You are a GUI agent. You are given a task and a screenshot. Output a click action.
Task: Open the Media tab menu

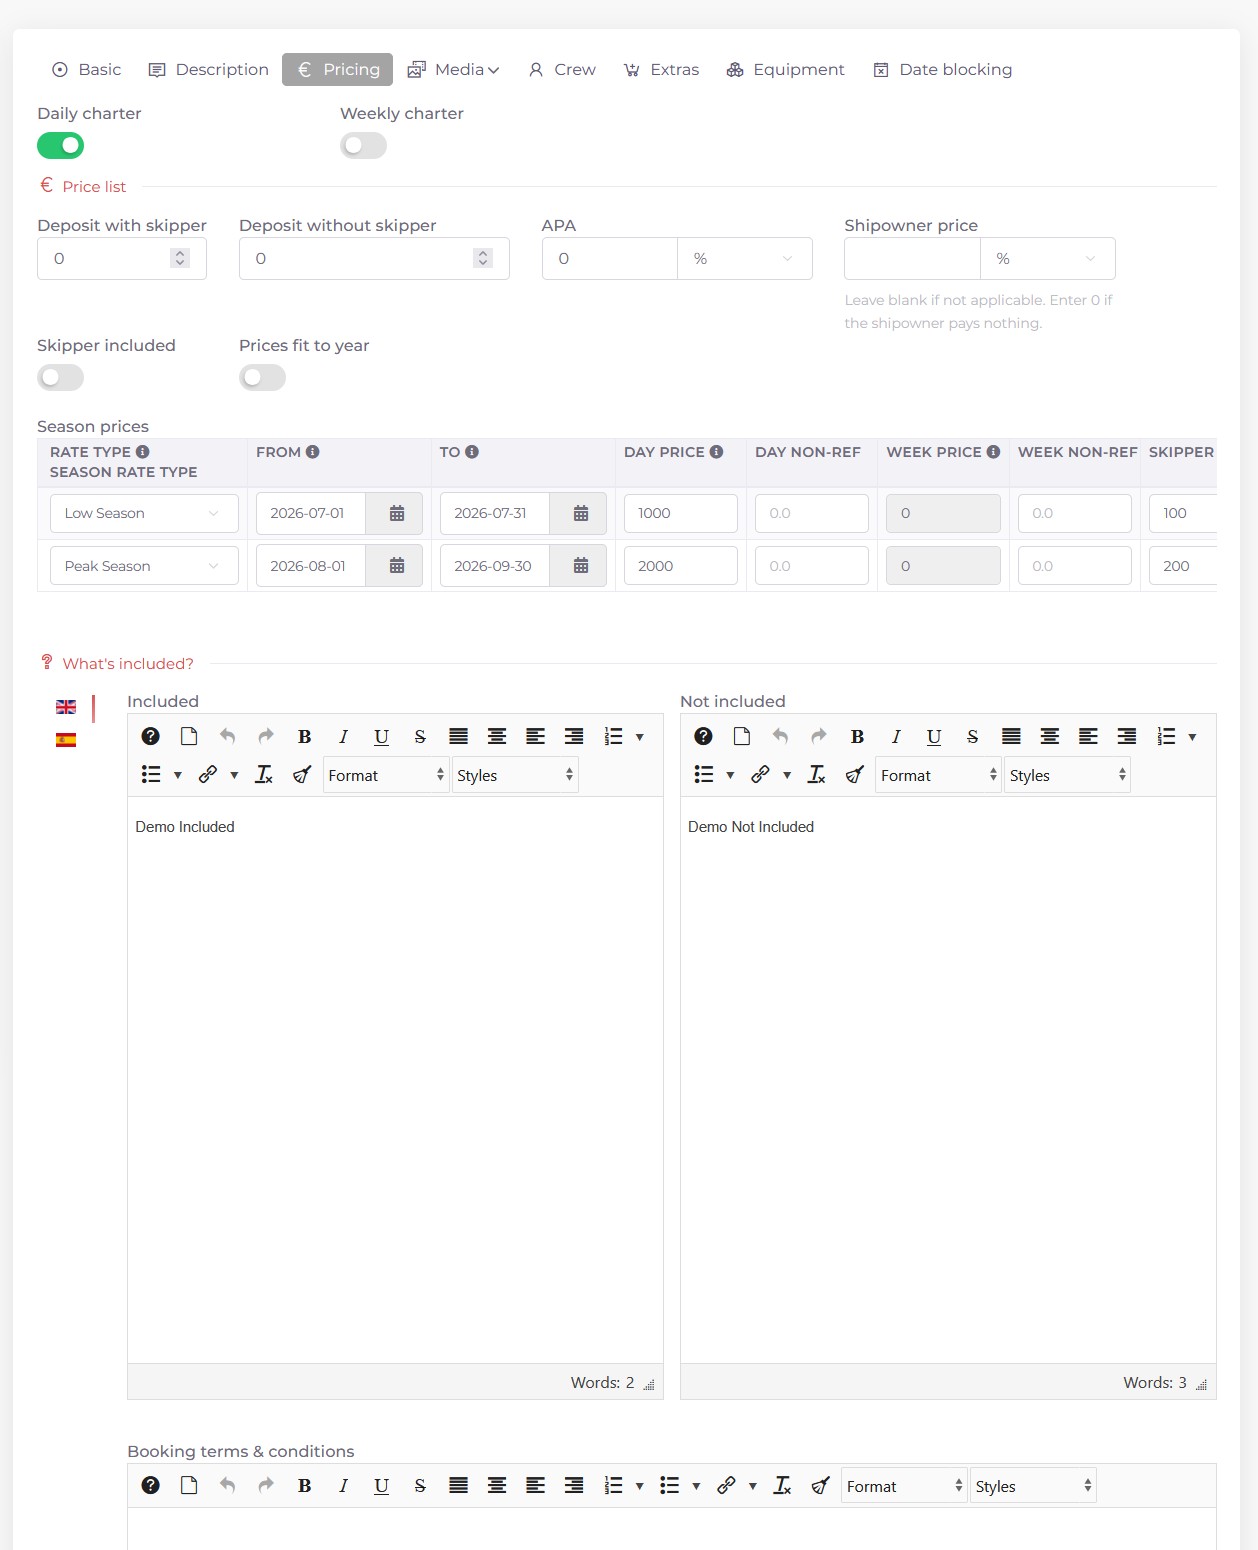453,70
